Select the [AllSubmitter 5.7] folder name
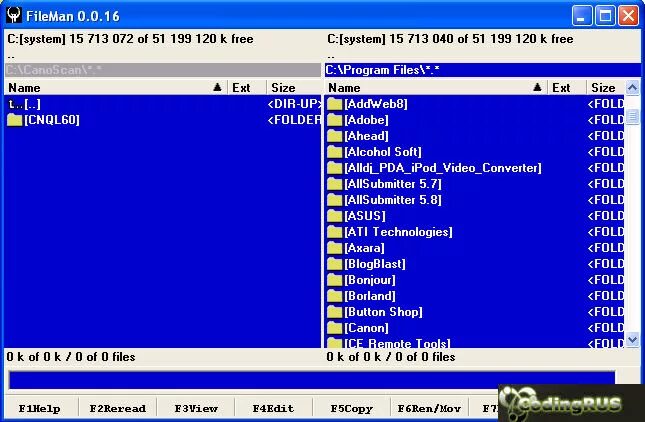This screenshot has height=422, width=645. tap(393, 184)
